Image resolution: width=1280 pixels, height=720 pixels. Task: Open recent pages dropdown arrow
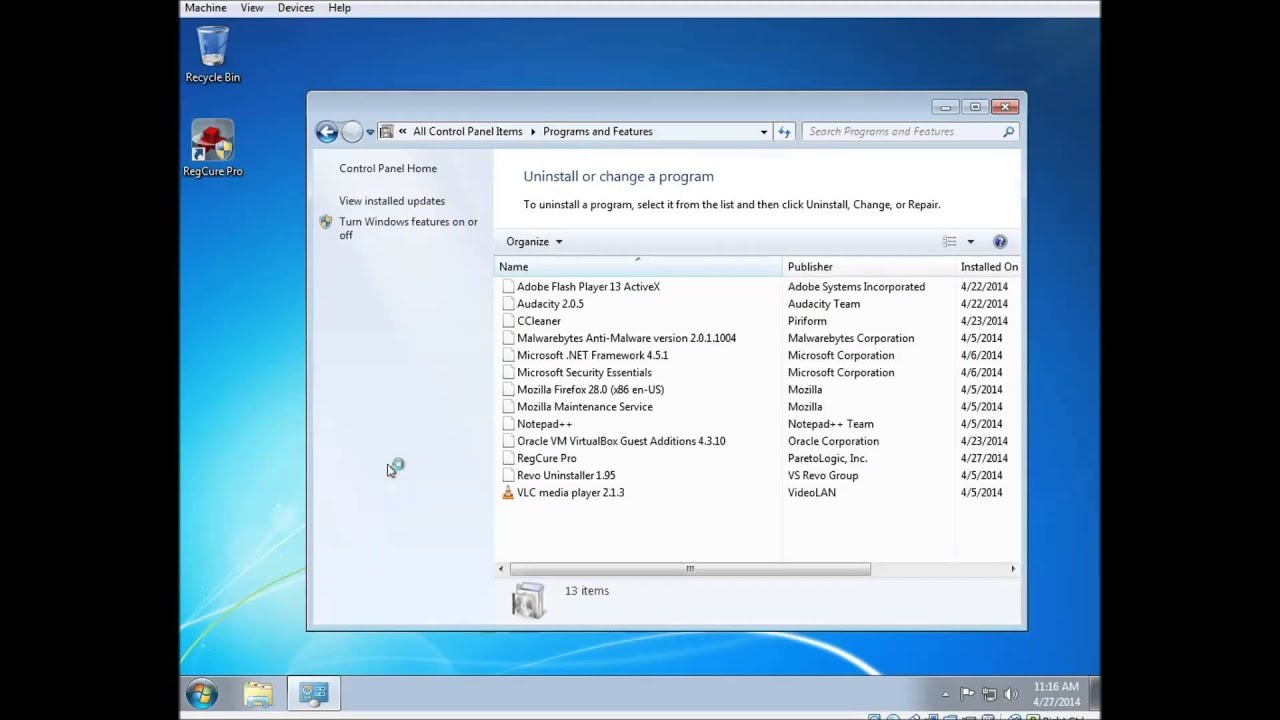pos(370,131)
